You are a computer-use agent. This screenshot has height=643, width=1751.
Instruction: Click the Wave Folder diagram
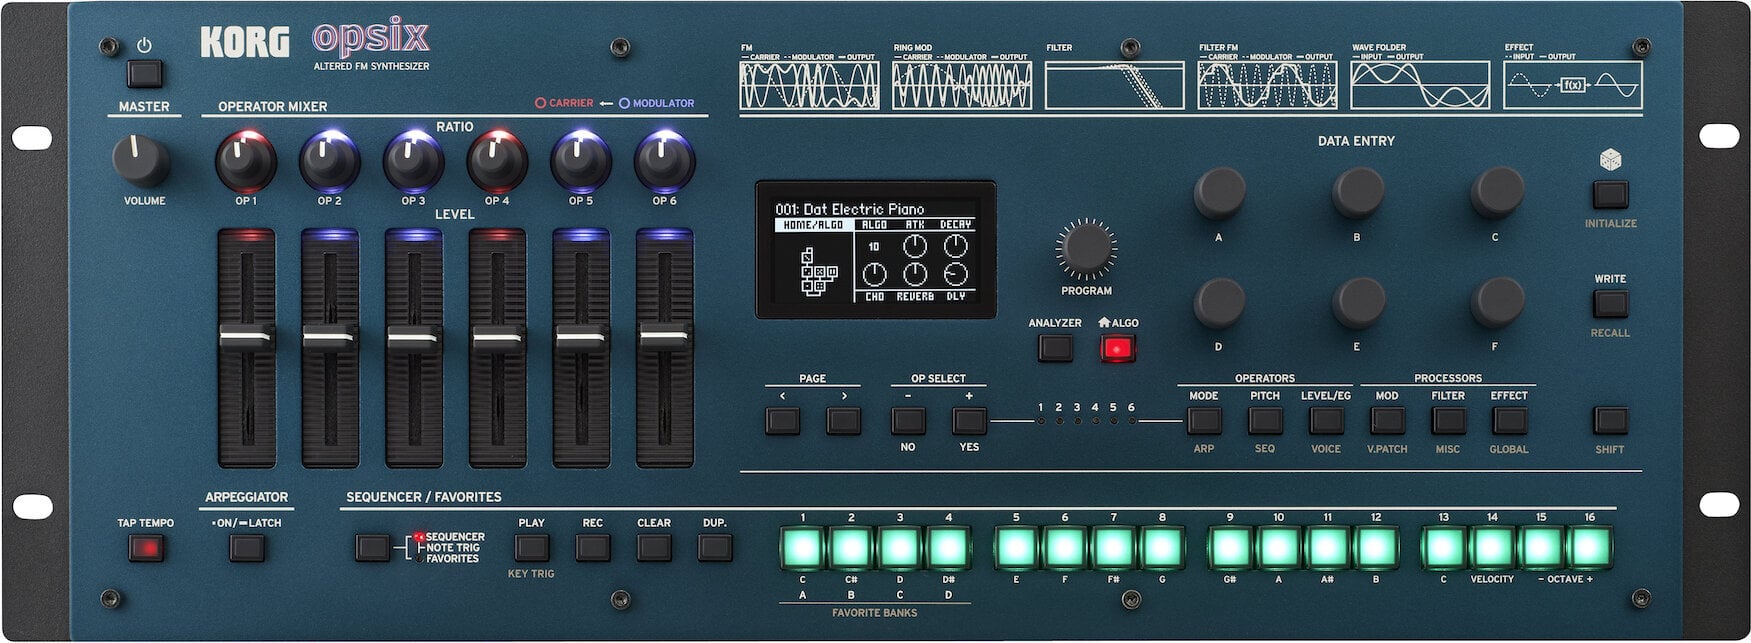coord(1420,85)
